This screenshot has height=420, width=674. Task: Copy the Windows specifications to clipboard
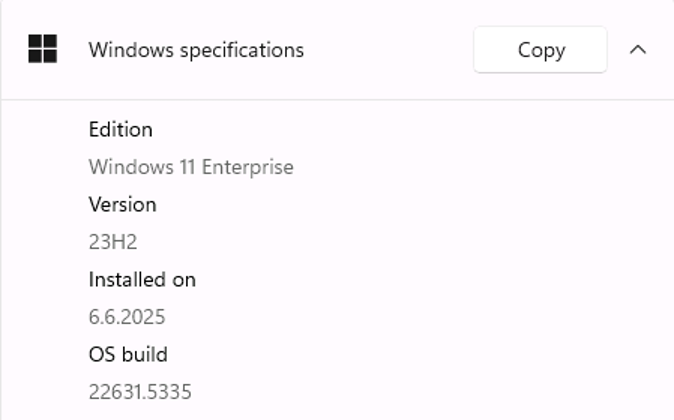[x=540, y=49]
